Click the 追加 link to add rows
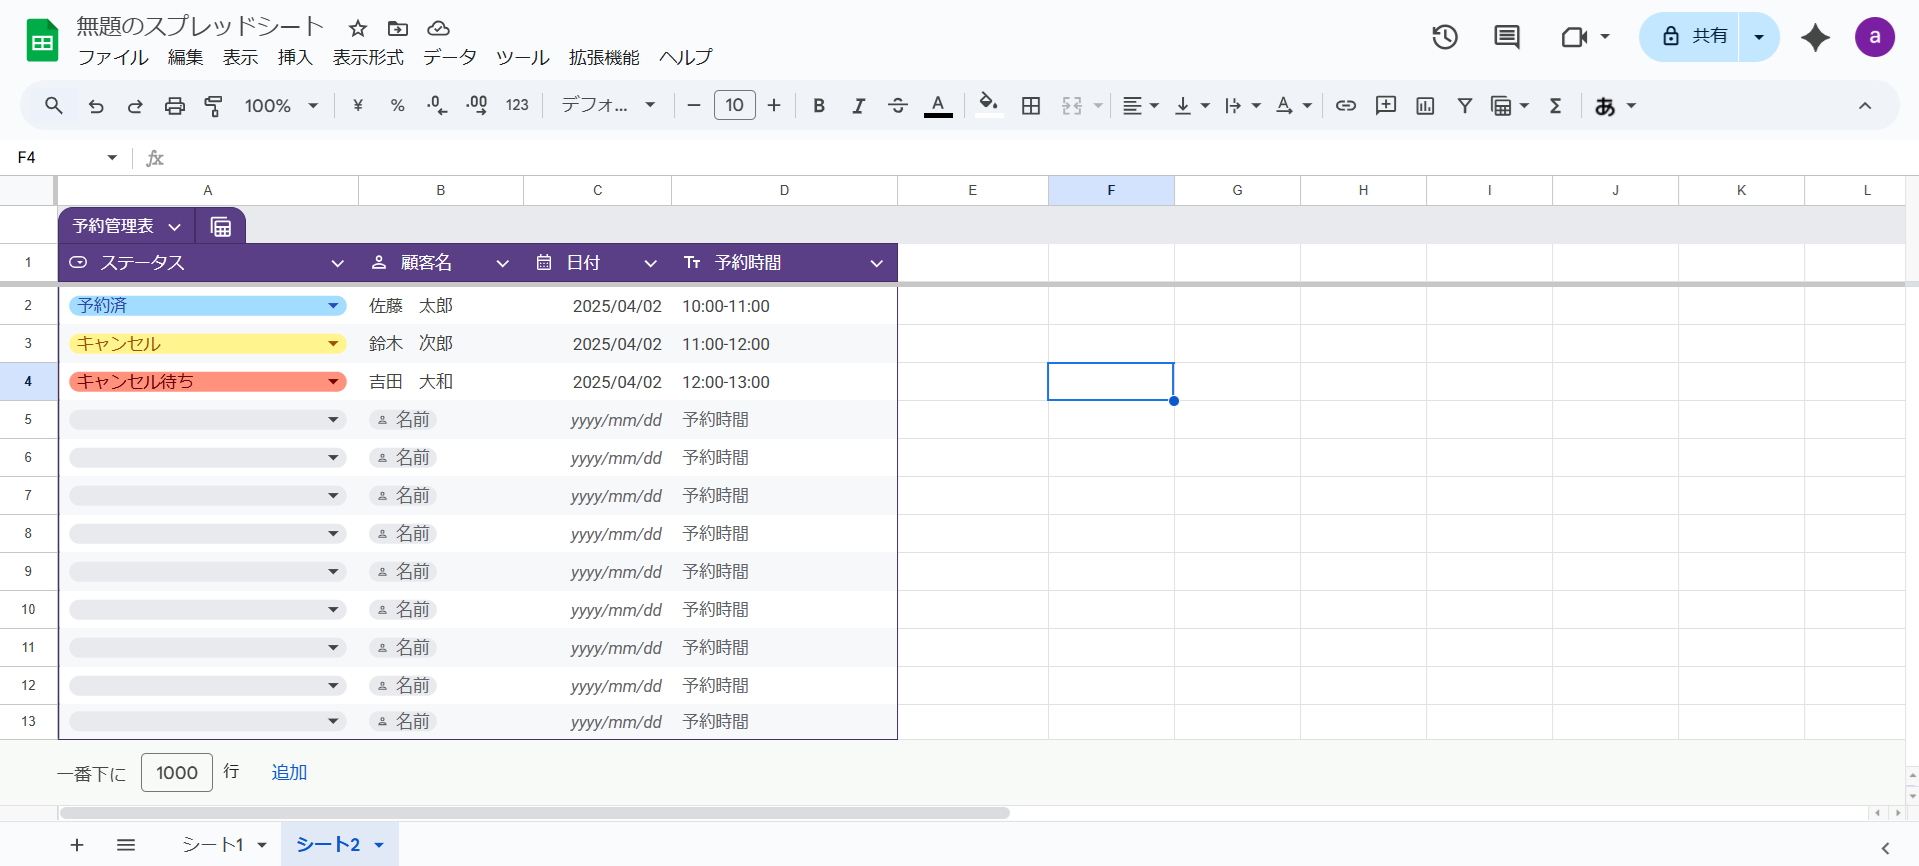 (289, 773)
